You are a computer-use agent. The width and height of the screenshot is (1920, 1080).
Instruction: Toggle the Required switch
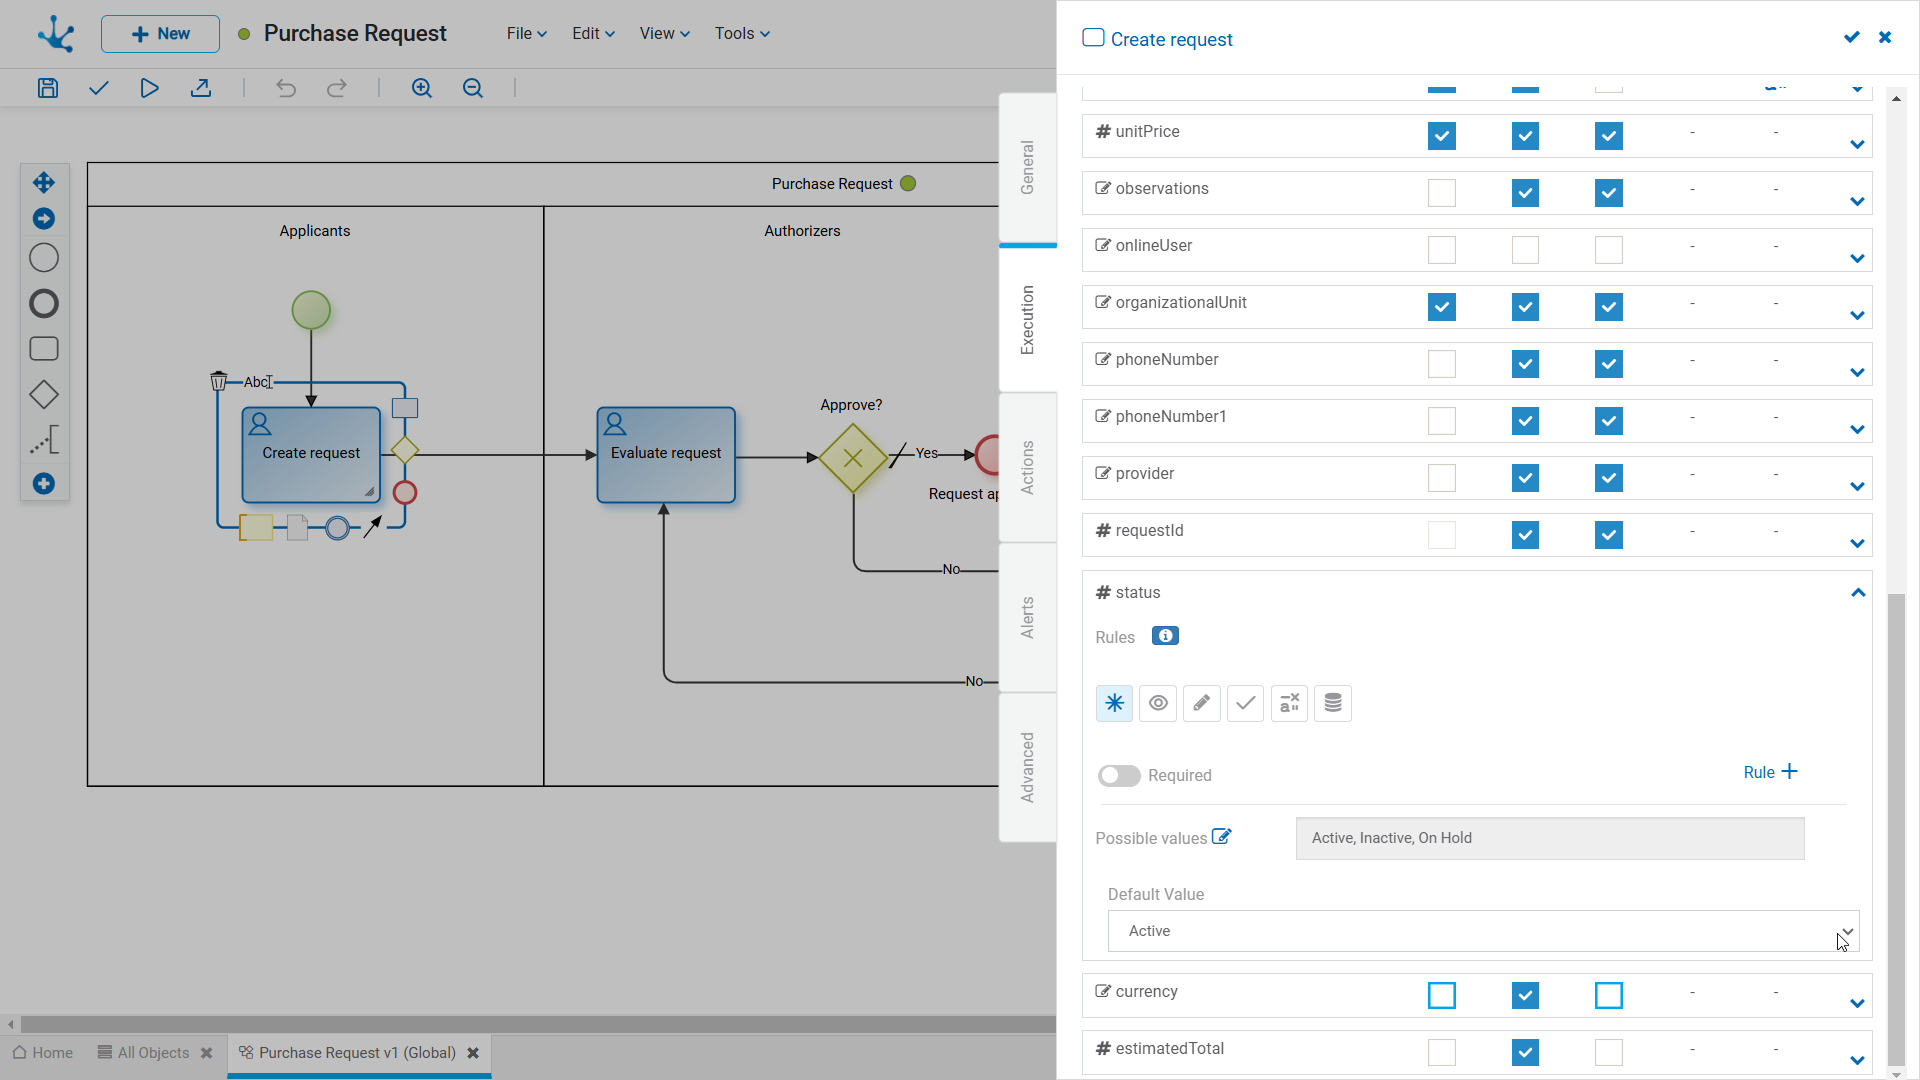pyautogui.click(x=1119, y=776)
